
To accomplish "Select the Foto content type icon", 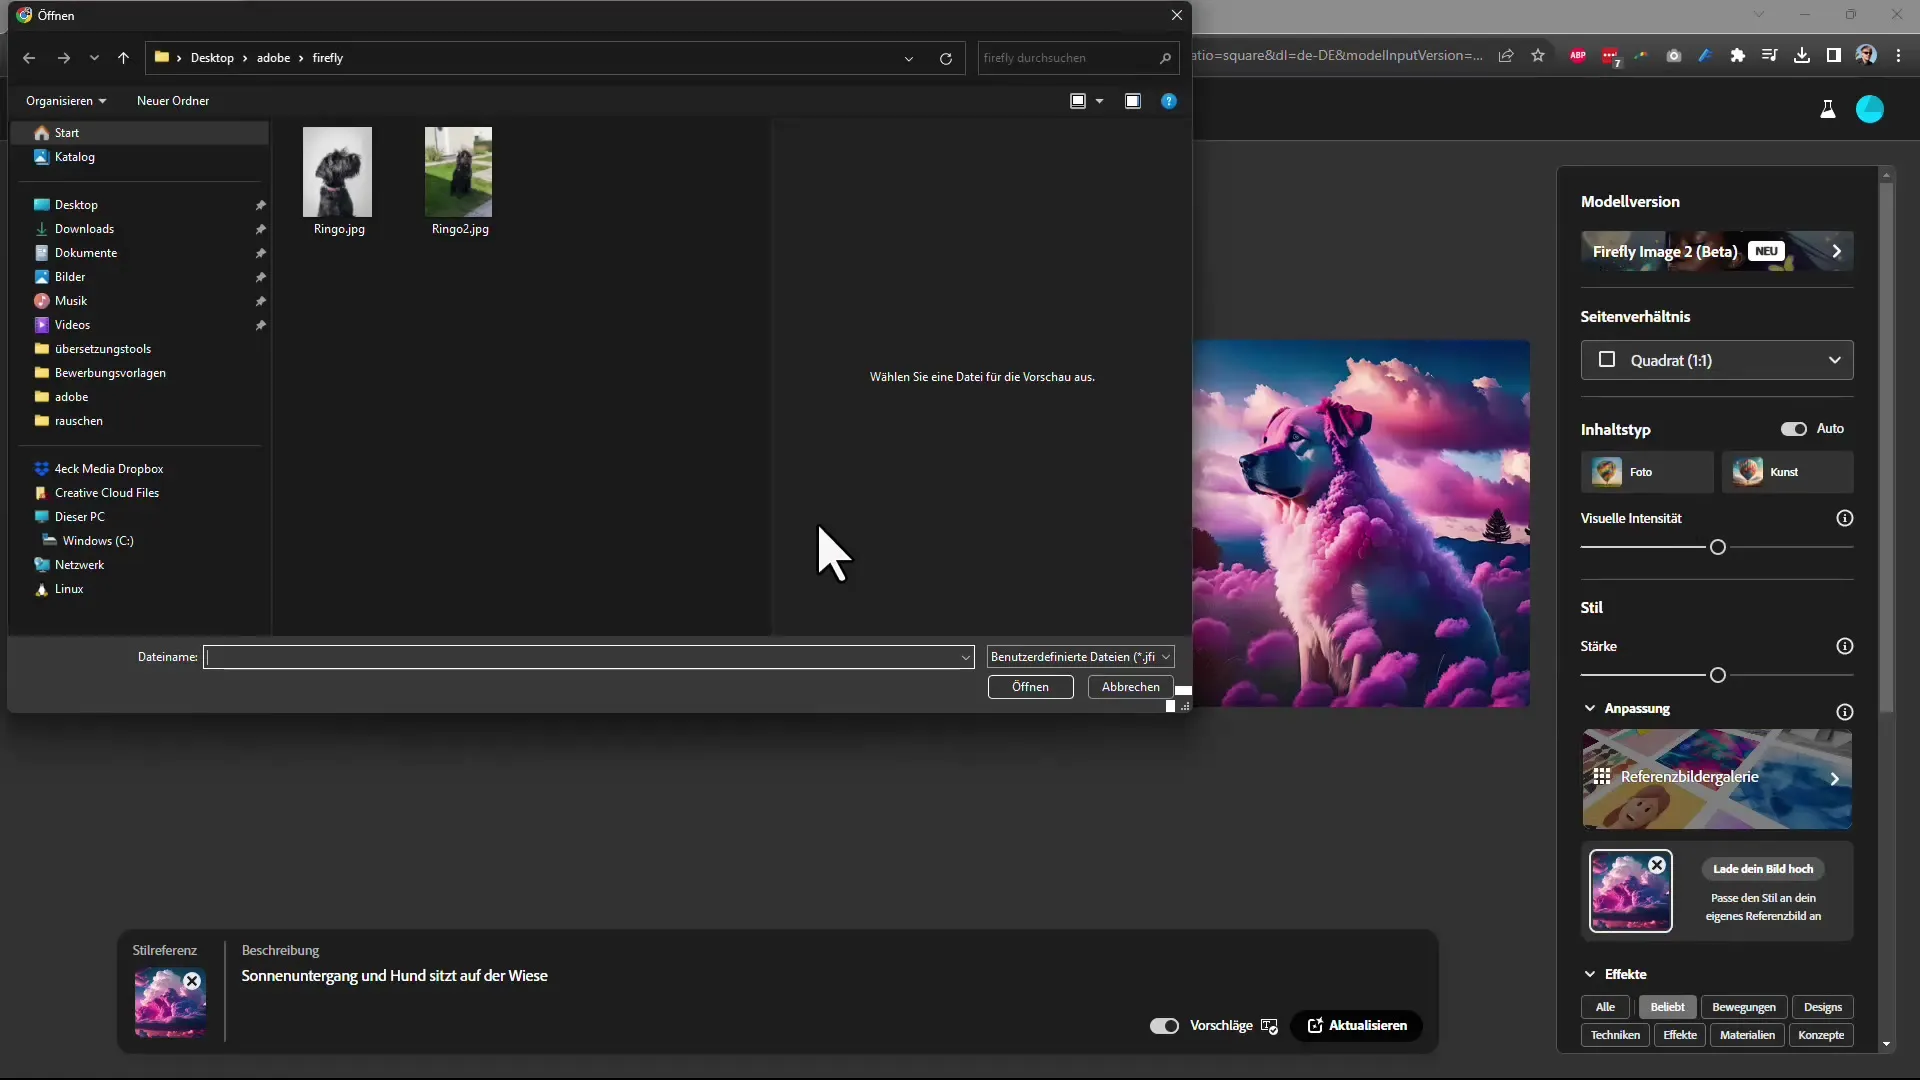I will [x=1607, y=471].
